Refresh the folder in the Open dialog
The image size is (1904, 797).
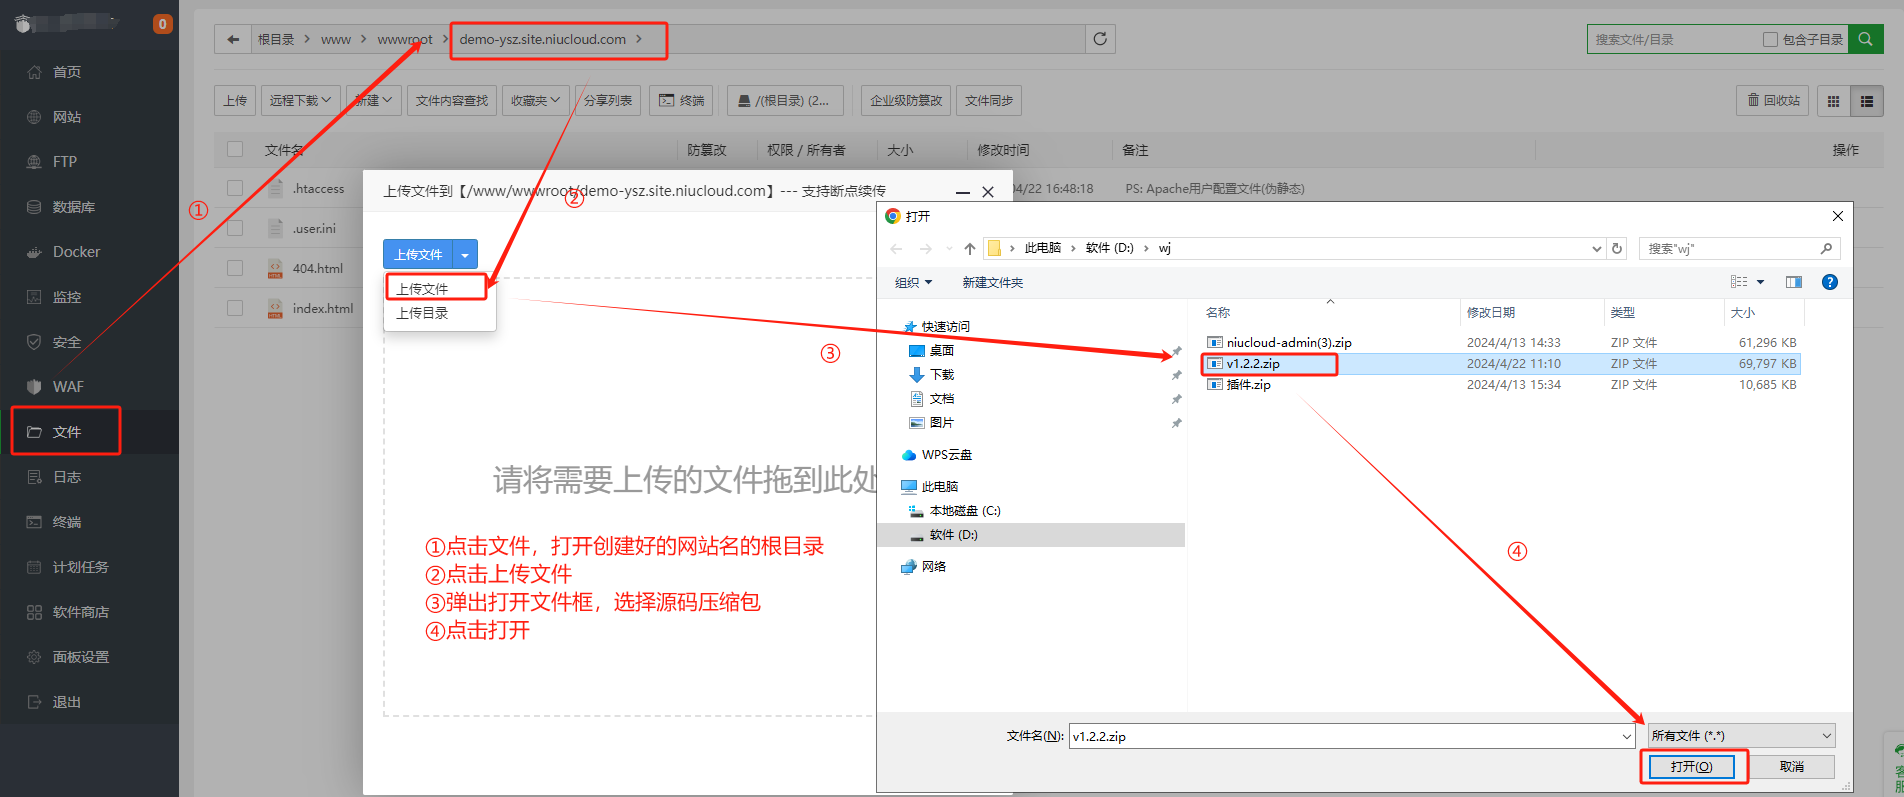click(1617, 248)
